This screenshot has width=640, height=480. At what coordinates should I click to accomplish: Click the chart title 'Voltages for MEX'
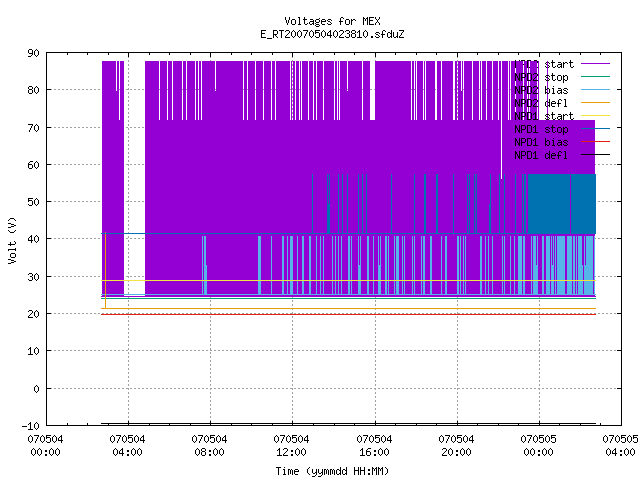click(332, 21)
